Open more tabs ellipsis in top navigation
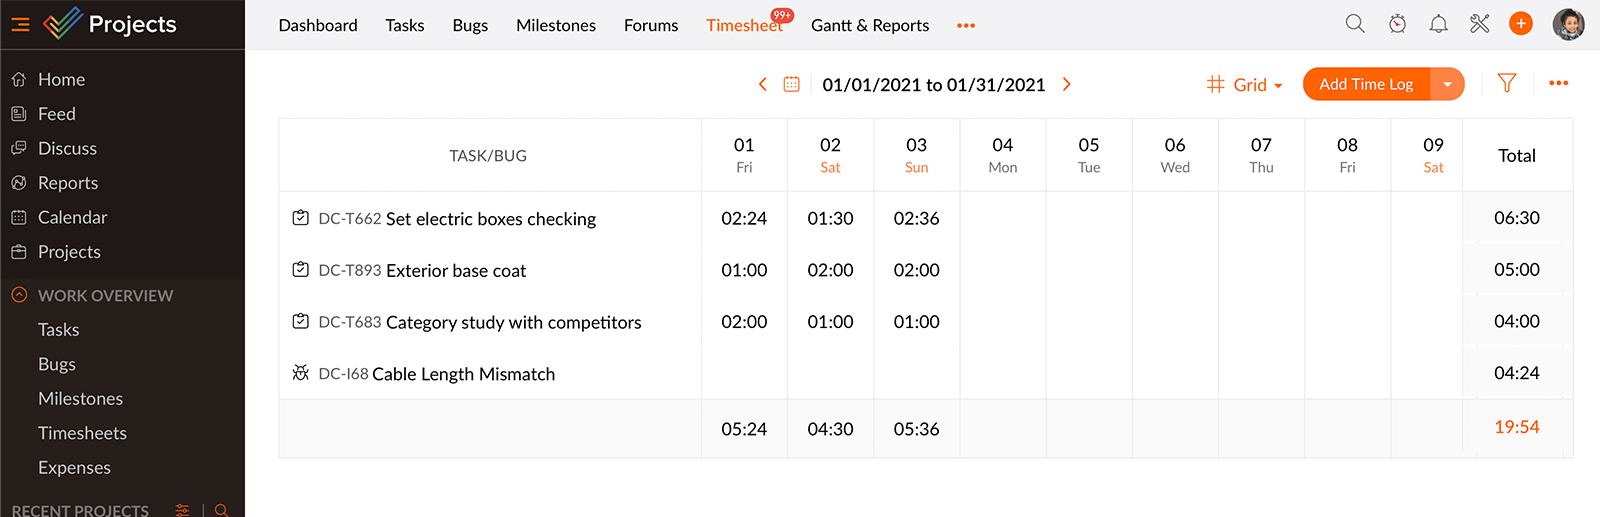Image resolution: width=1600 pixels, height=517 pixels. click(x=965, y=26)
